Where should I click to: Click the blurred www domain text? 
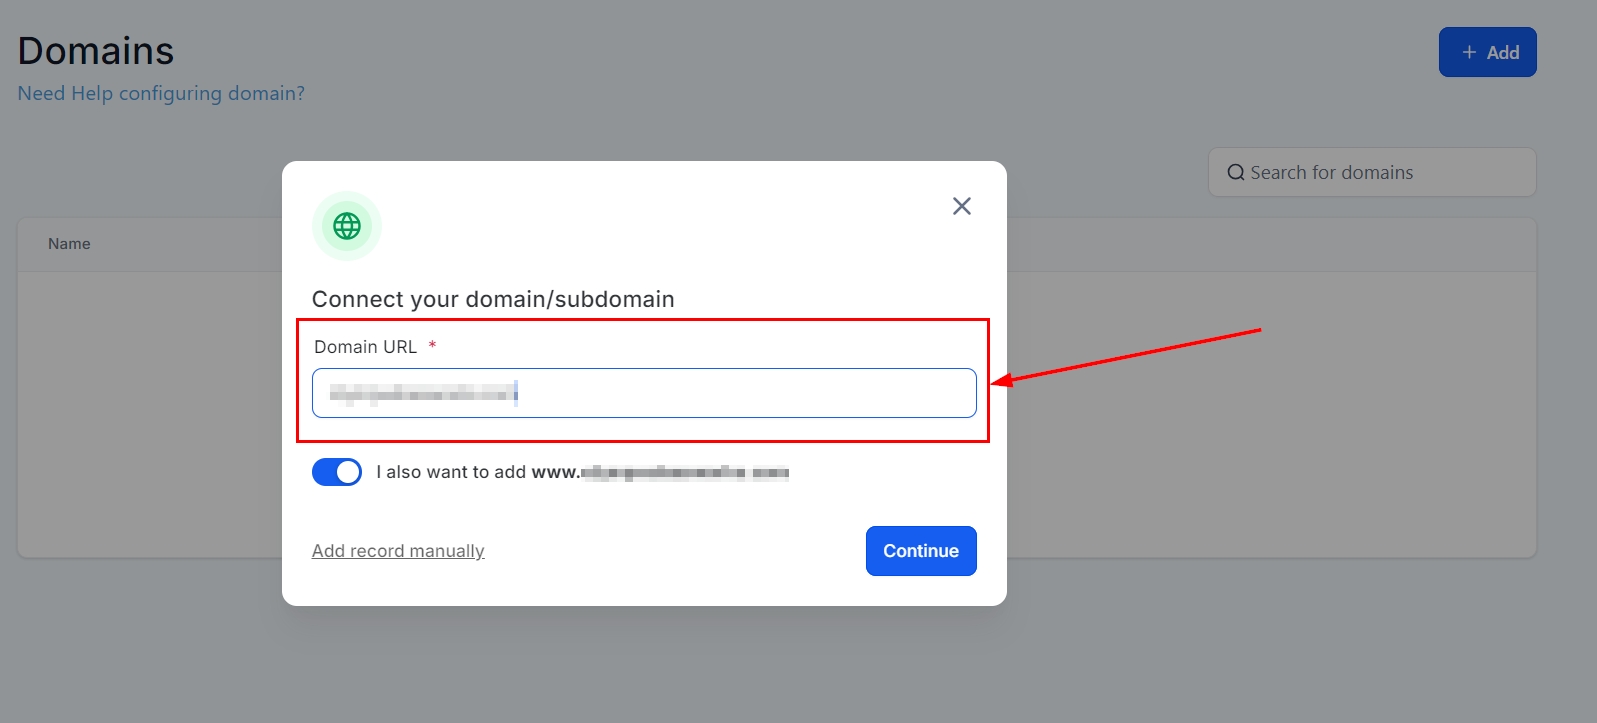click(x=685, y=473)
